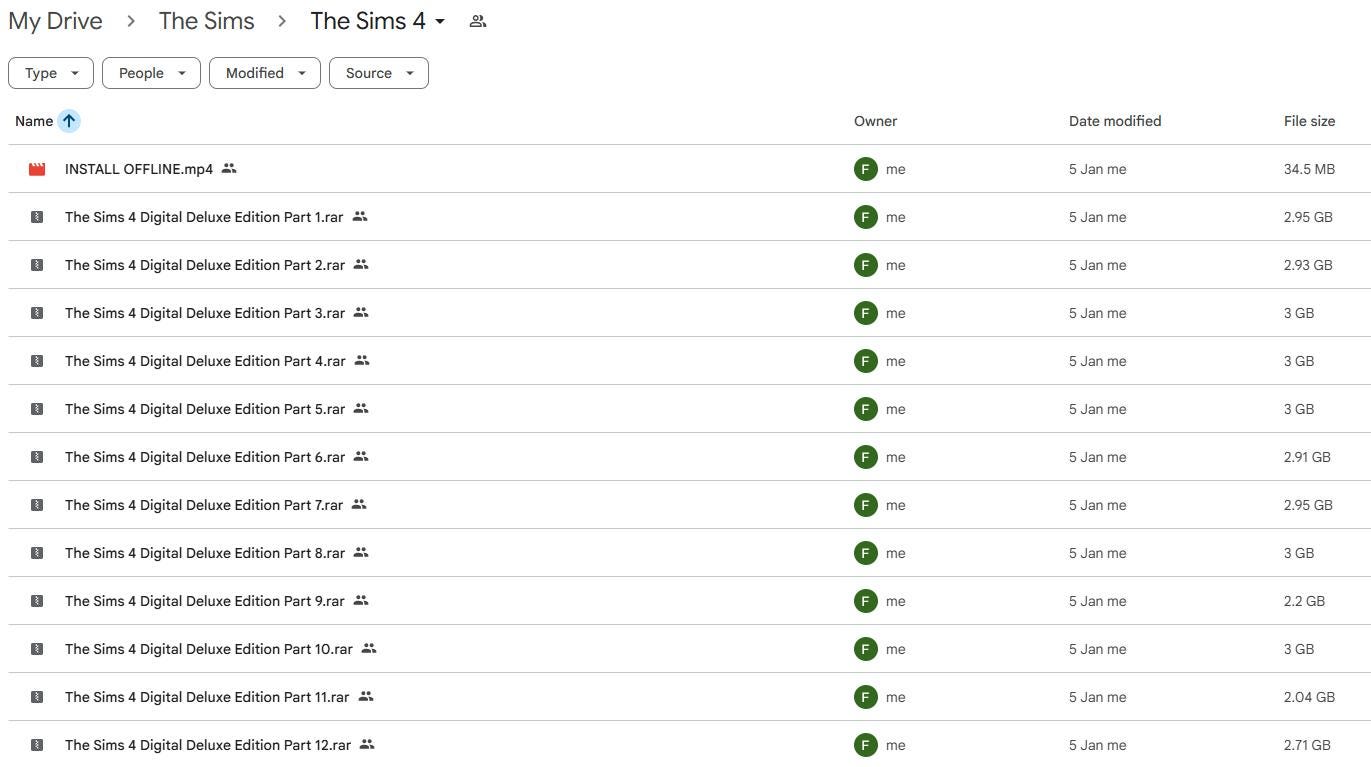1371x767 pixels.
Task: Open the Source filter
Action: [378, 72]
